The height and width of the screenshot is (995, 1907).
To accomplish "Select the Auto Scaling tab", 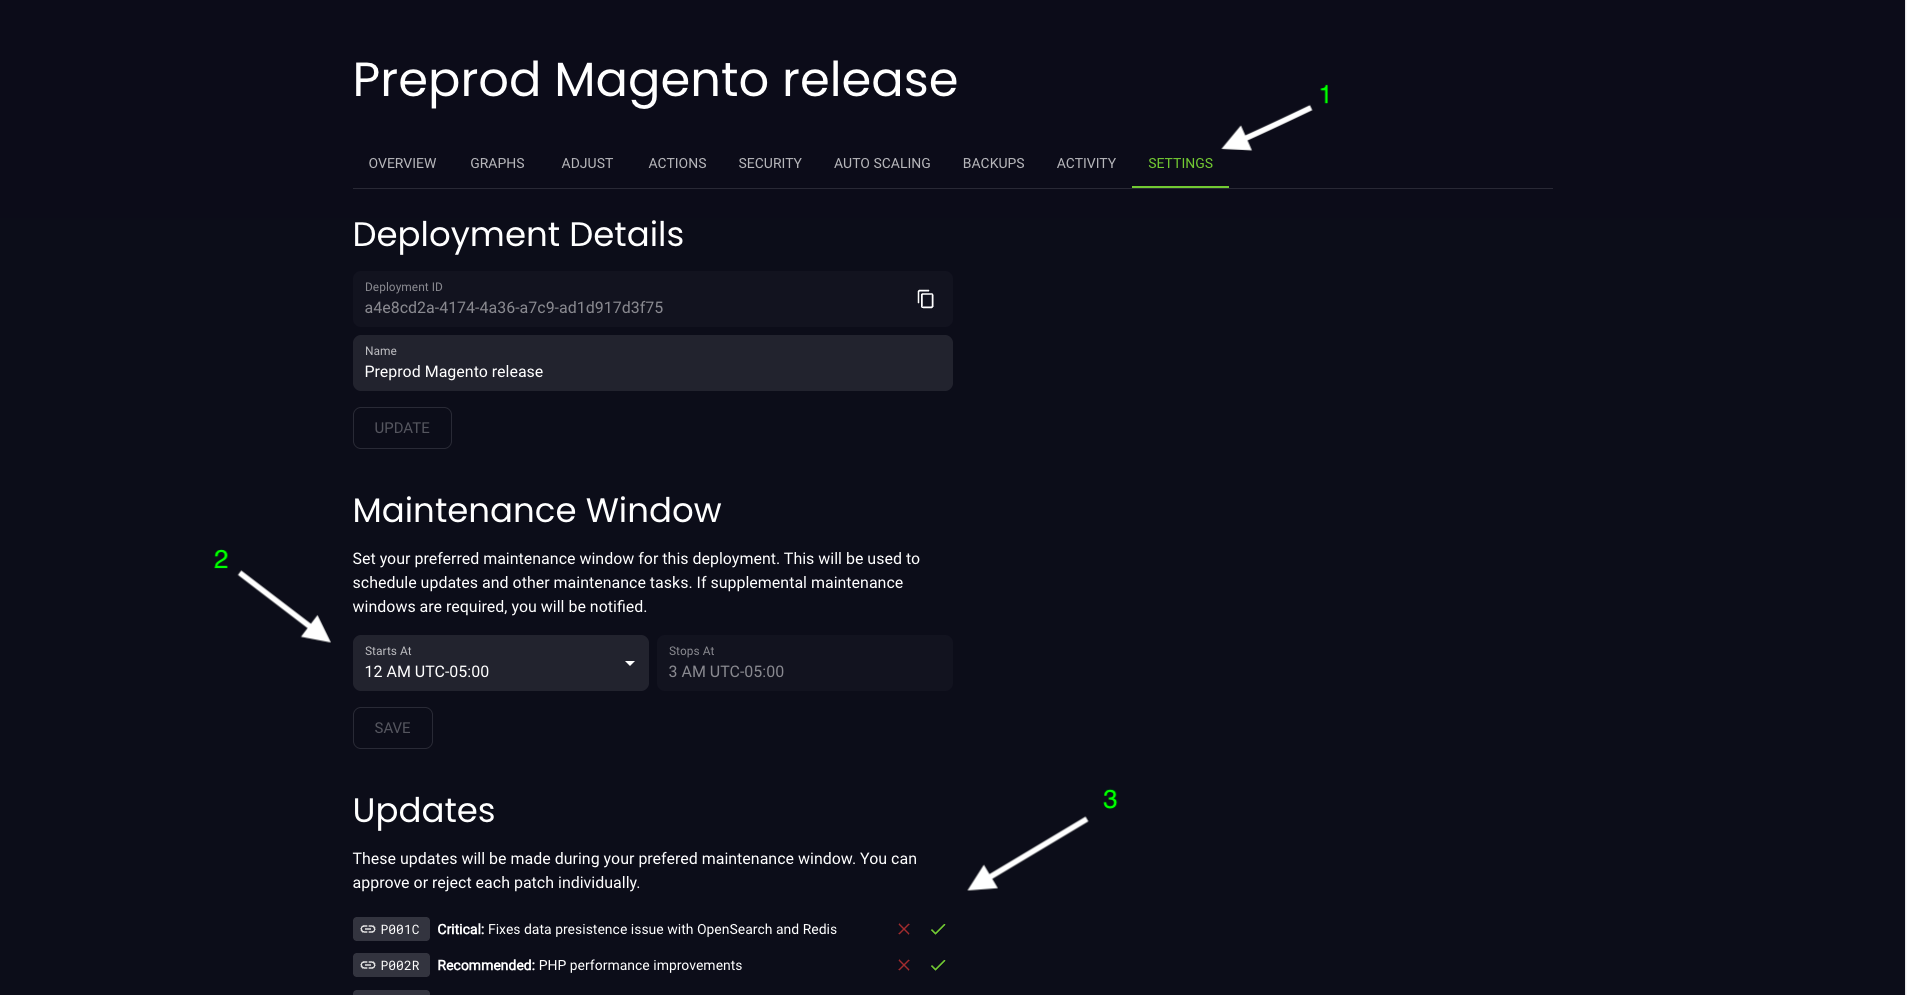I will [x=882, y=163].
